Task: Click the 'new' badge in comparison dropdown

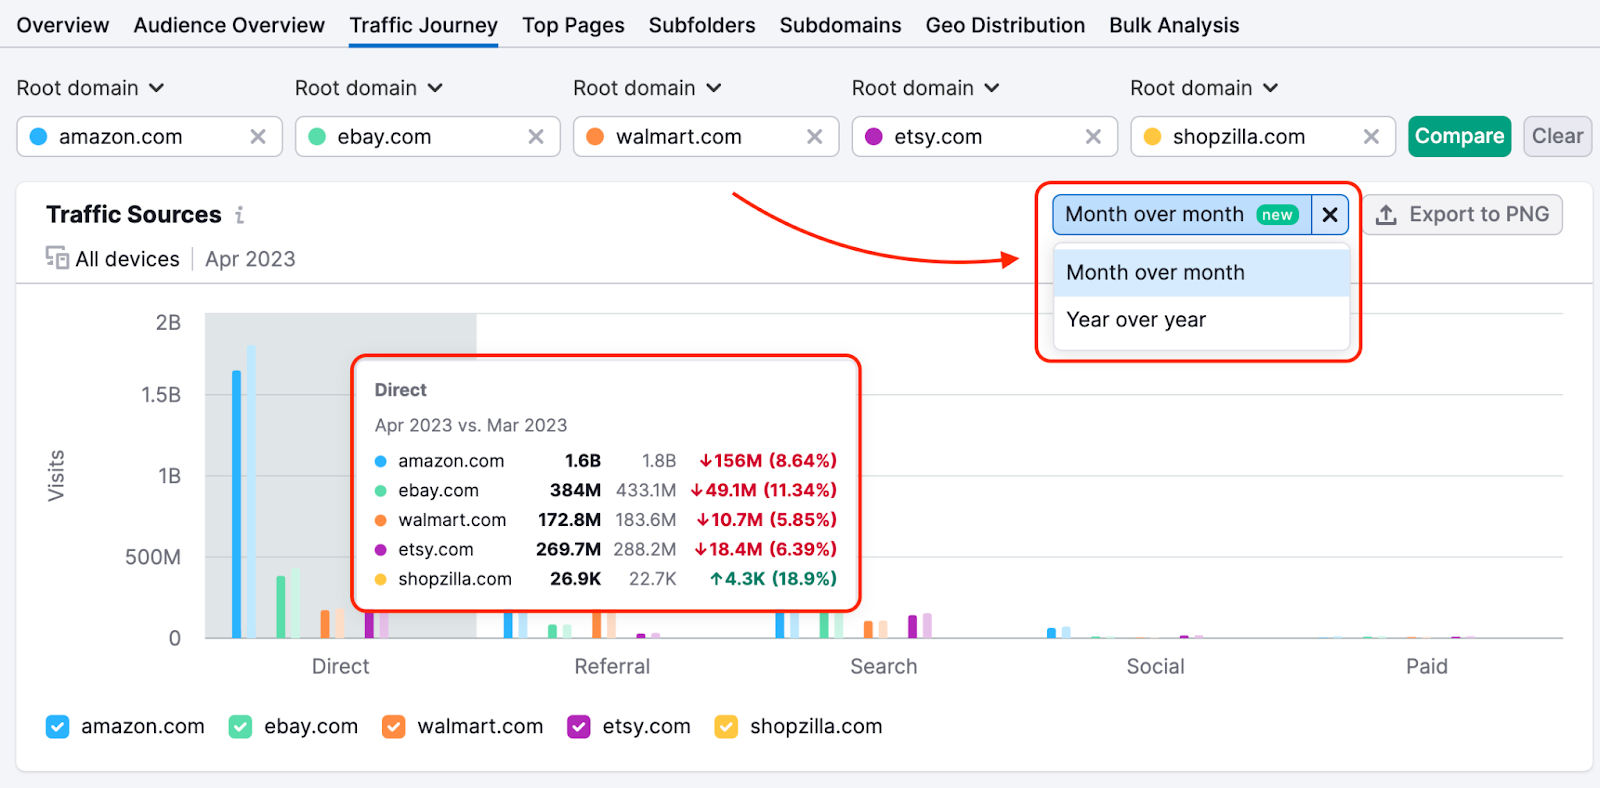Action: tap(1277, 215)
